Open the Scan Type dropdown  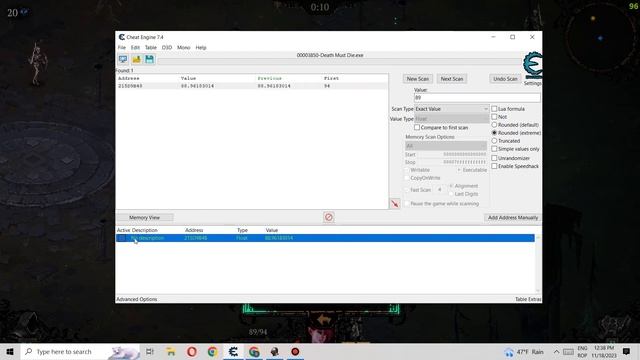pyautogui.click(x=451, y=109)
